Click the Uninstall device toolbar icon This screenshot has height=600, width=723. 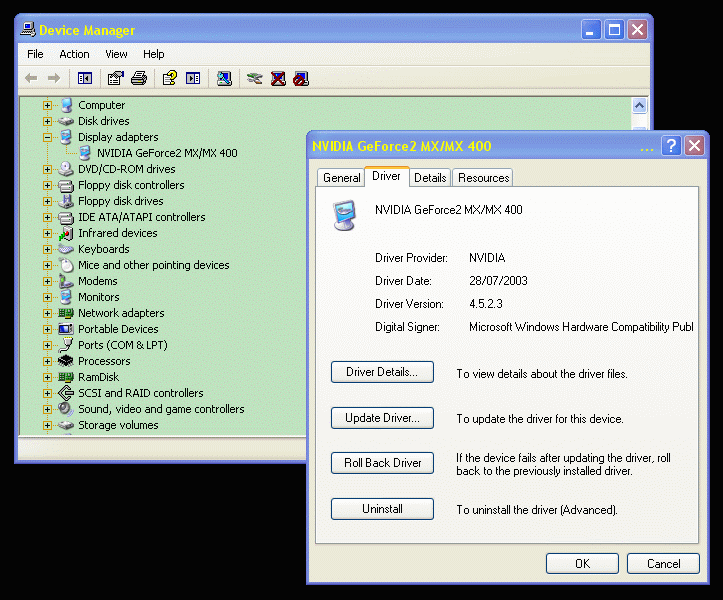coord(278,78)
